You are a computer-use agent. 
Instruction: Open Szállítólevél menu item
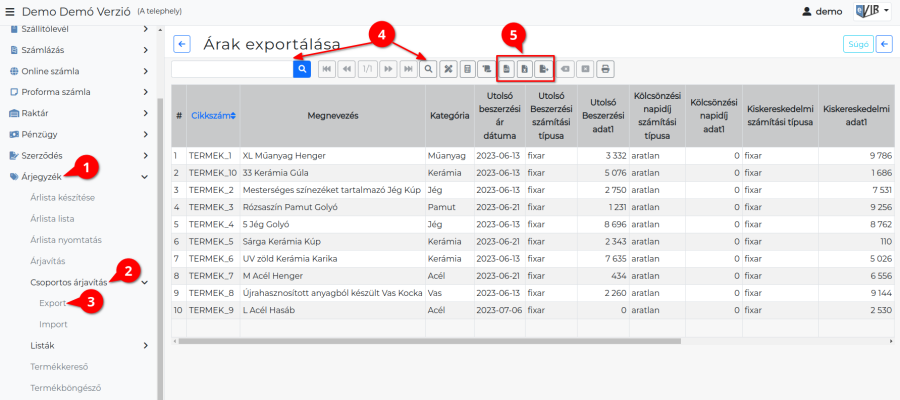pyautogui.click(x=79, y=29)
